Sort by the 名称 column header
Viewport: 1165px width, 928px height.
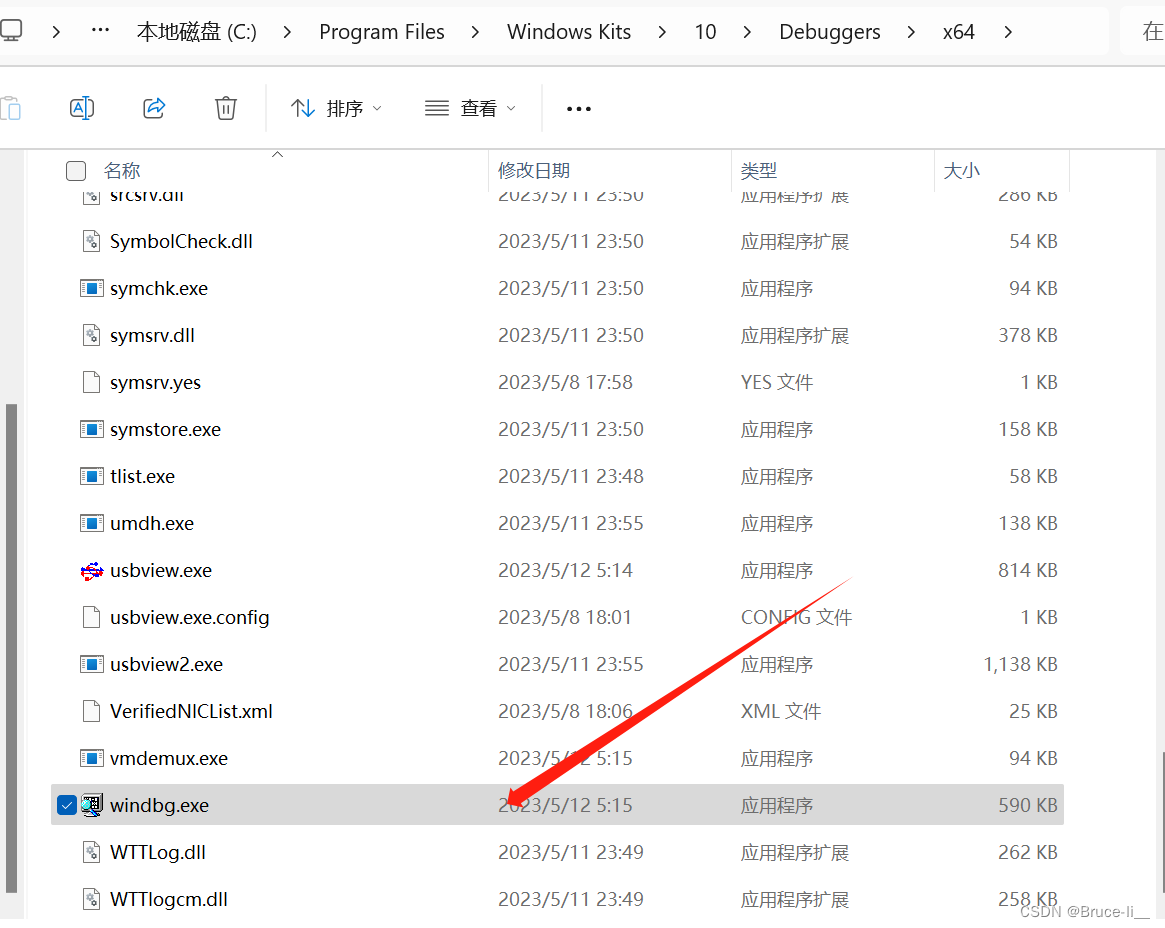coord(122,171)
